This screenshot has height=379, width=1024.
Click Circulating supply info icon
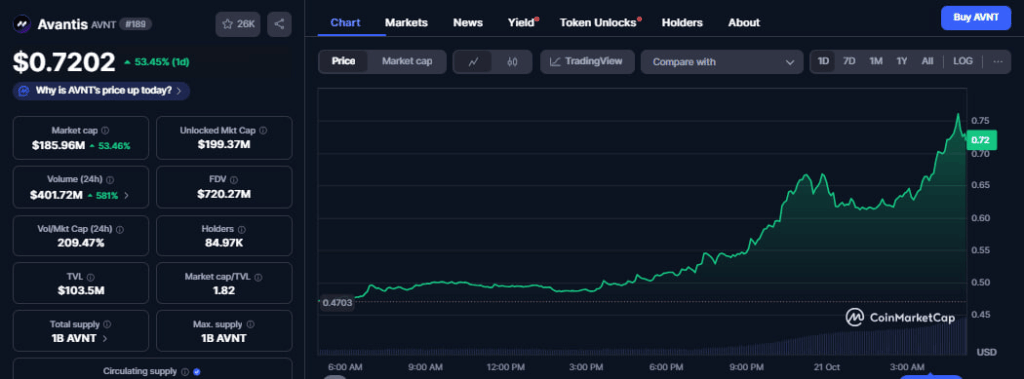[185, 372]
